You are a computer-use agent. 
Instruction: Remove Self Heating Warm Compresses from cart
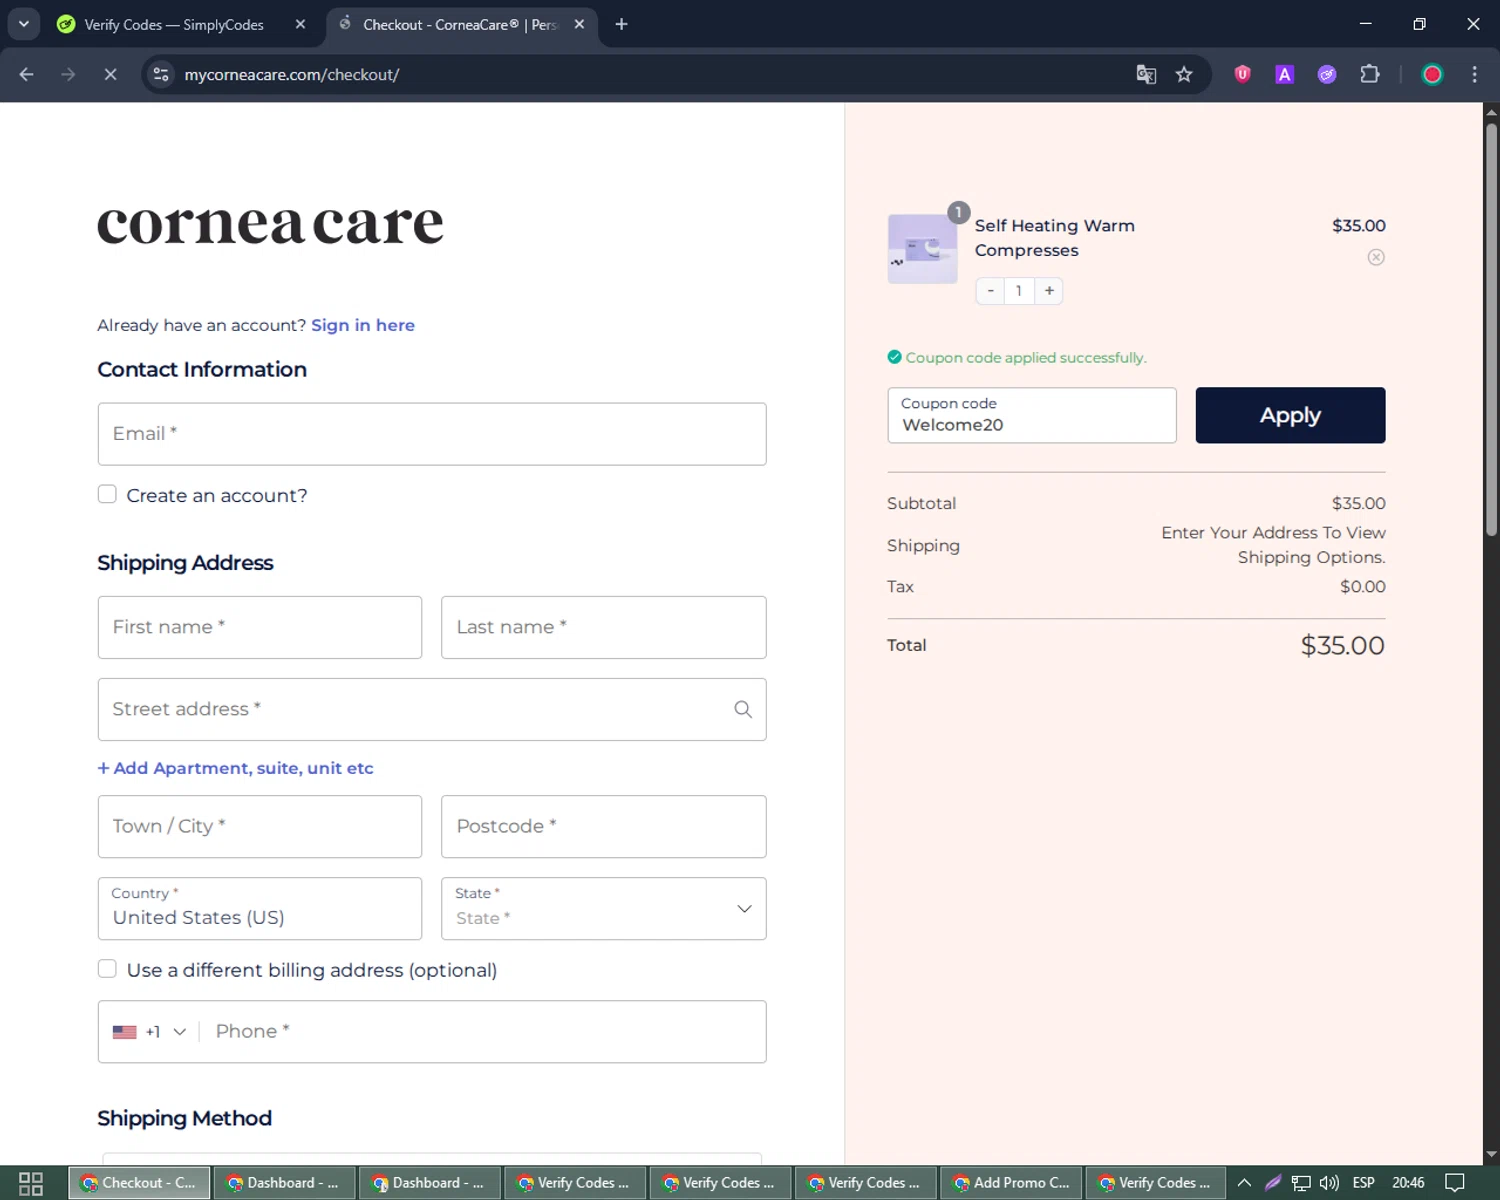pos(1376,257)
